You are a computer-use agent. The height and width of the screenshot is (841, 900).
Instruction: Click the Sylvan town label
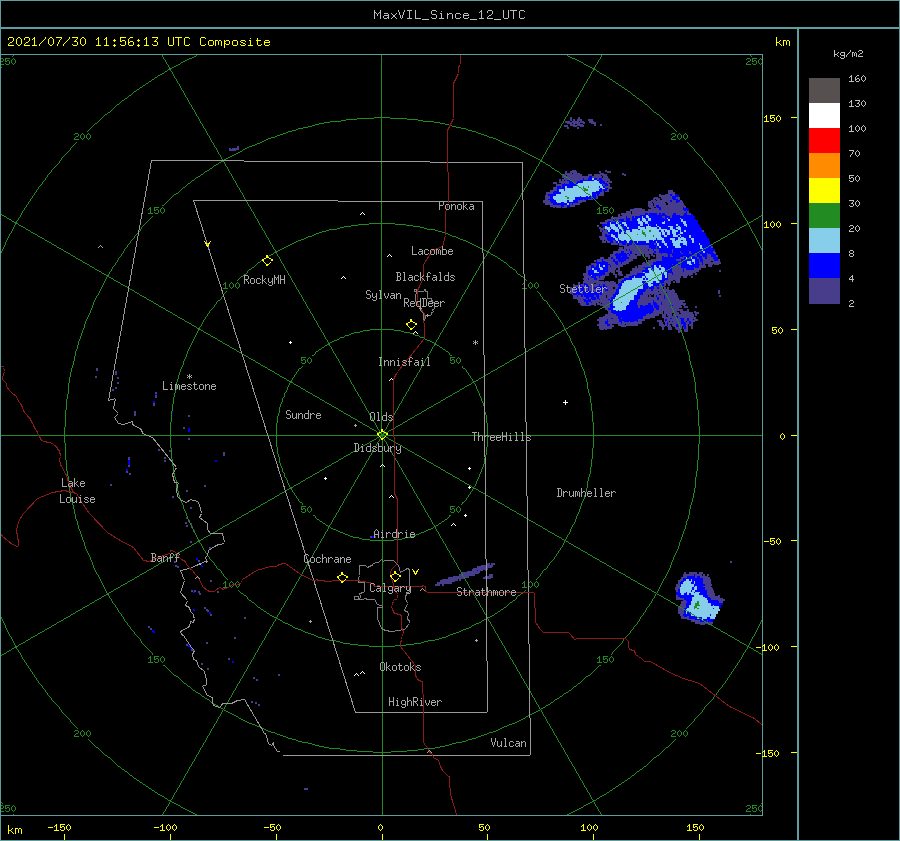click(383, 295)
